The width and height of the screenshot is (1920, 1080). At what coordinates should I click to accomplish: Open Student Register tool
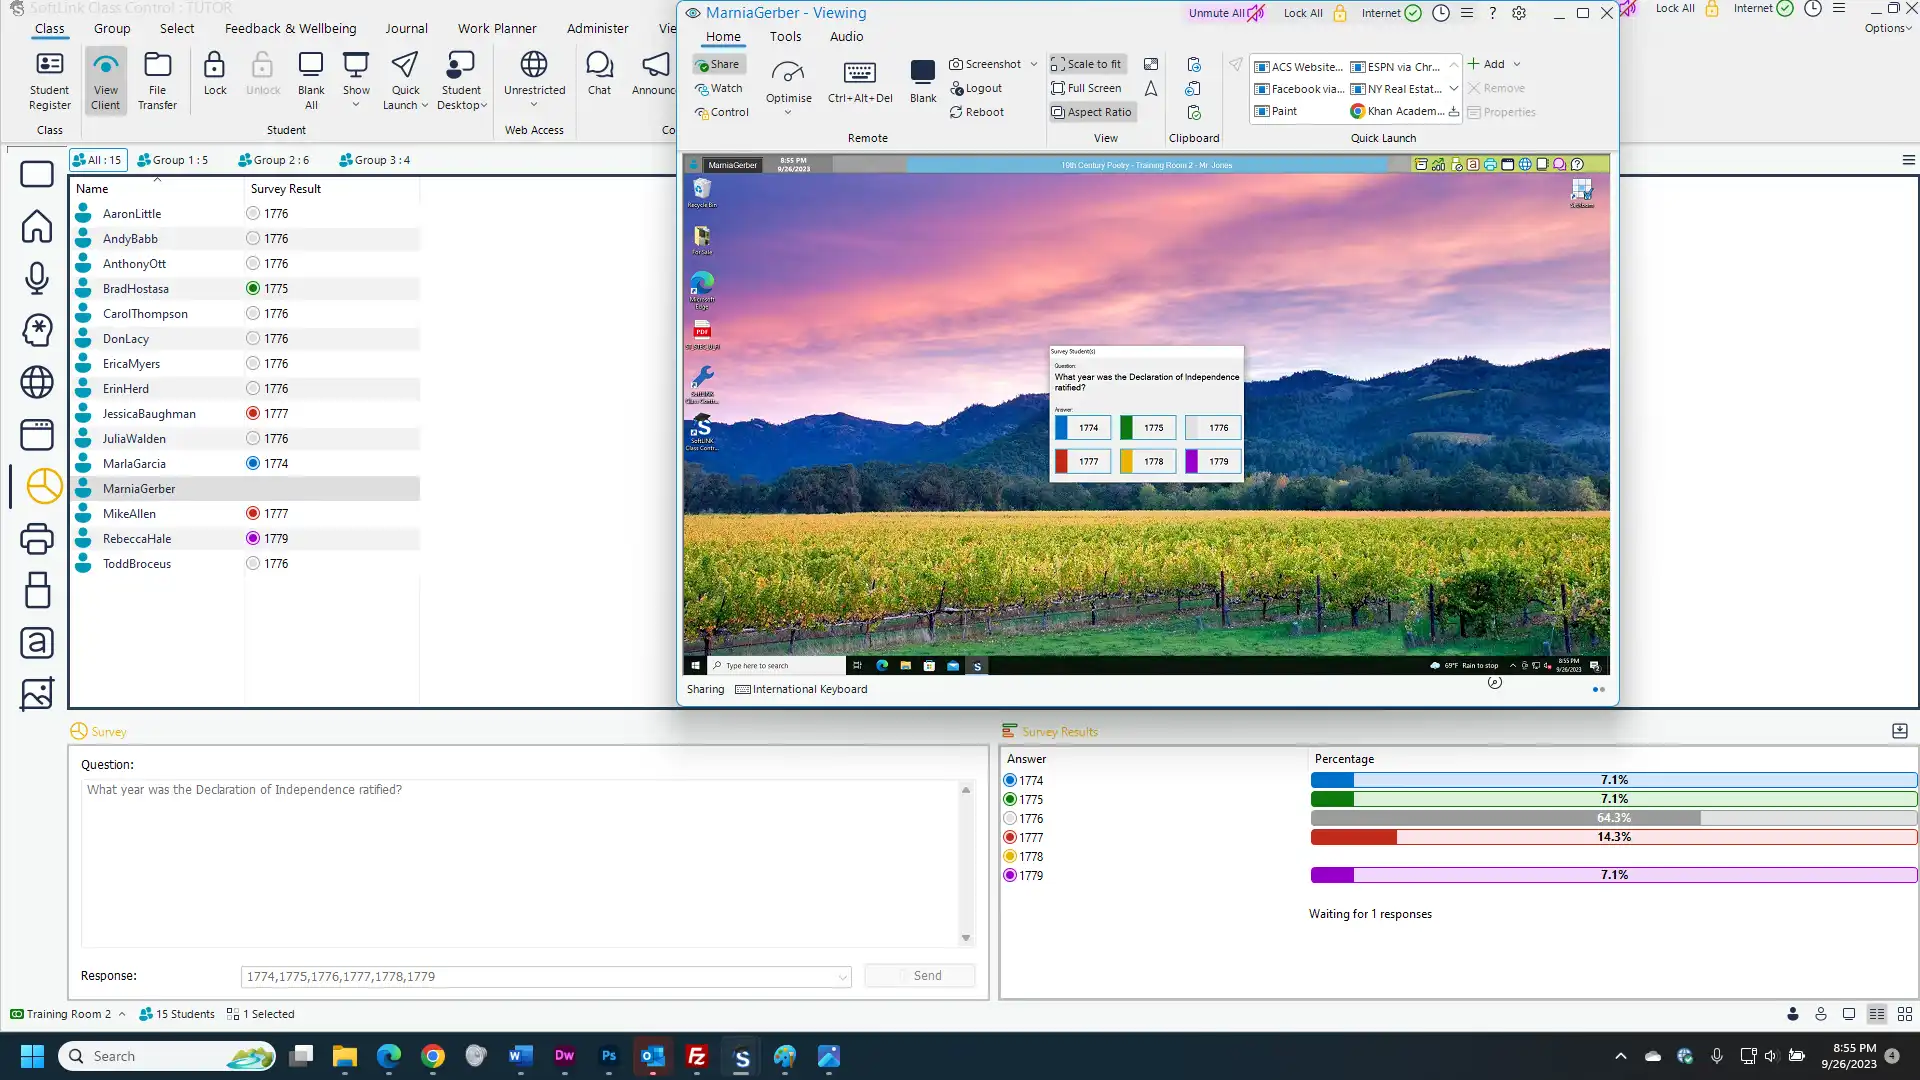(x=49, y=80)
